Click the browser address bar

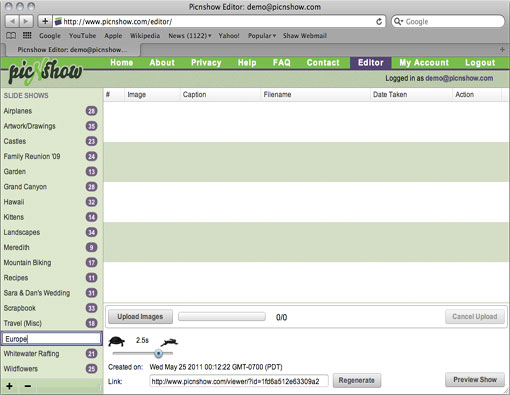(x=219, y=22)
